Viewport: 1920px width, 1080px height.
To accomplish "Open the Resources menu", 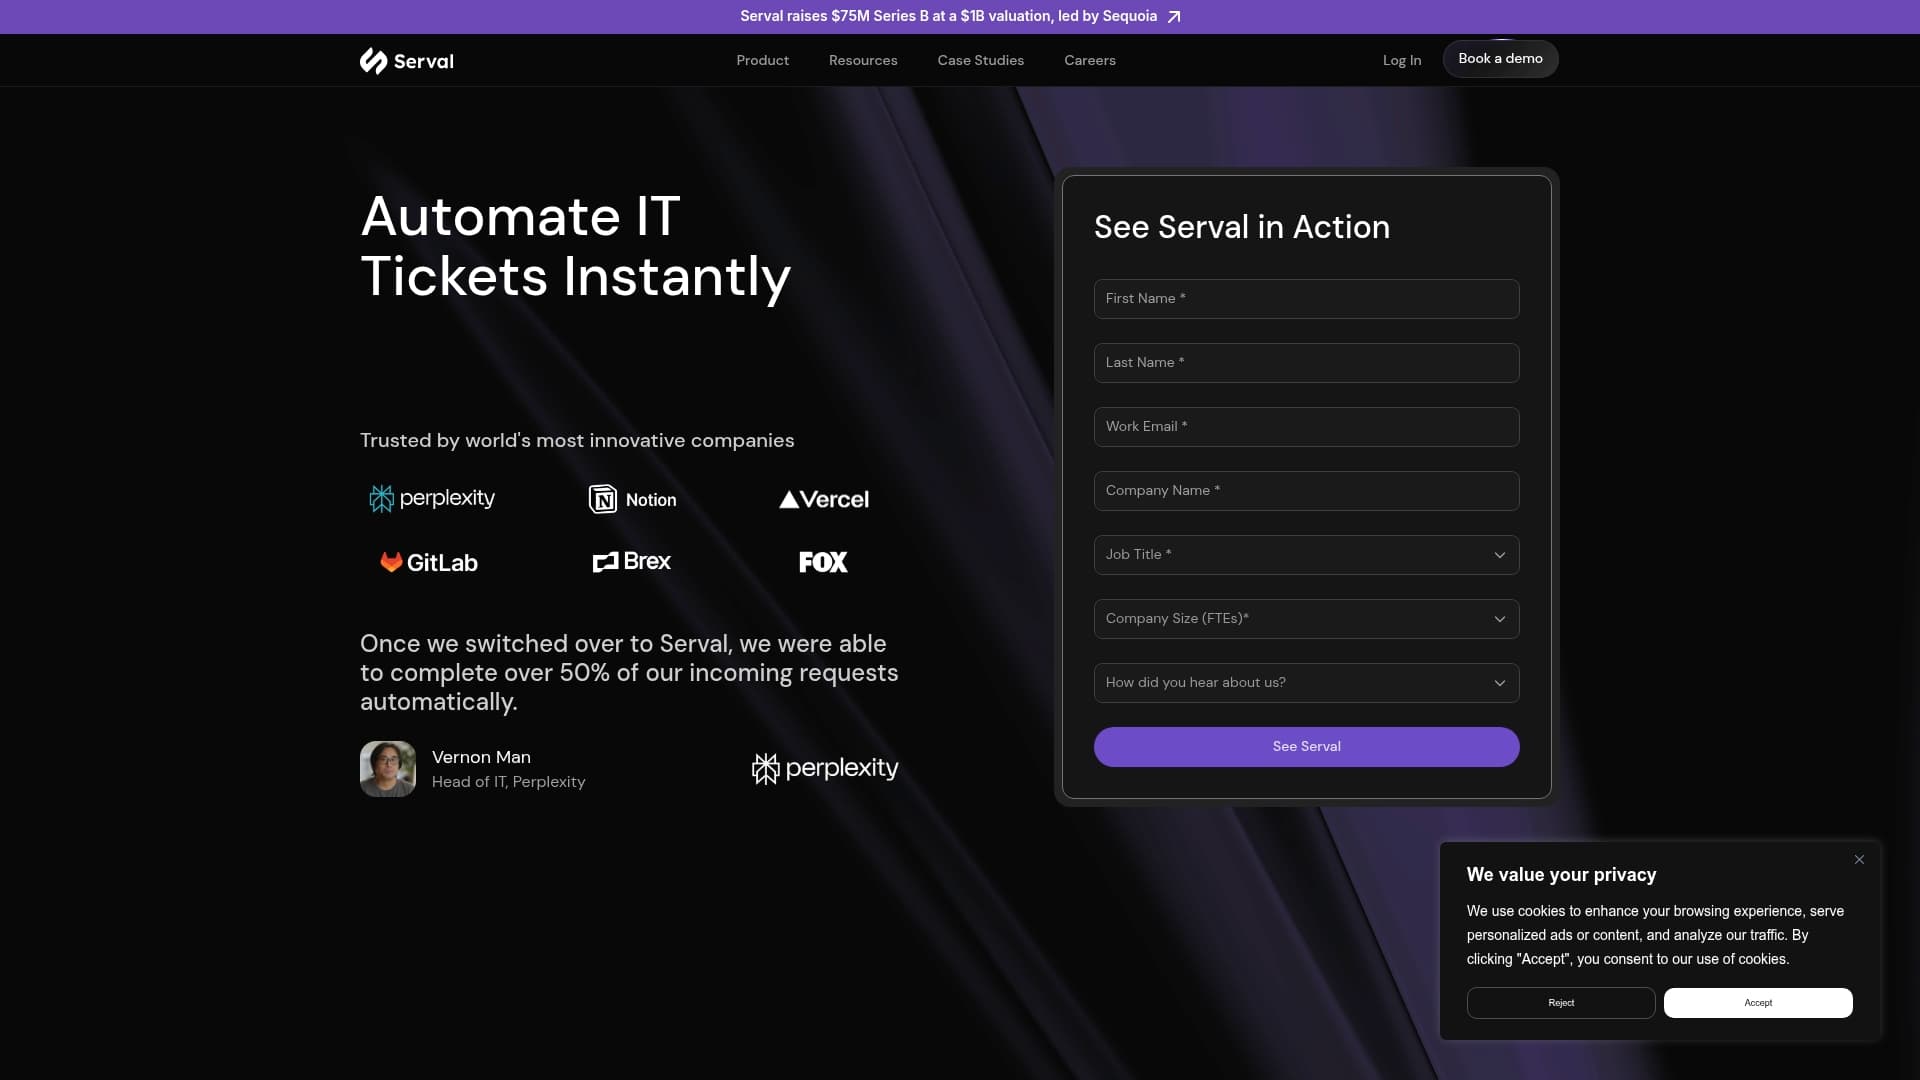I will point(863,60).
